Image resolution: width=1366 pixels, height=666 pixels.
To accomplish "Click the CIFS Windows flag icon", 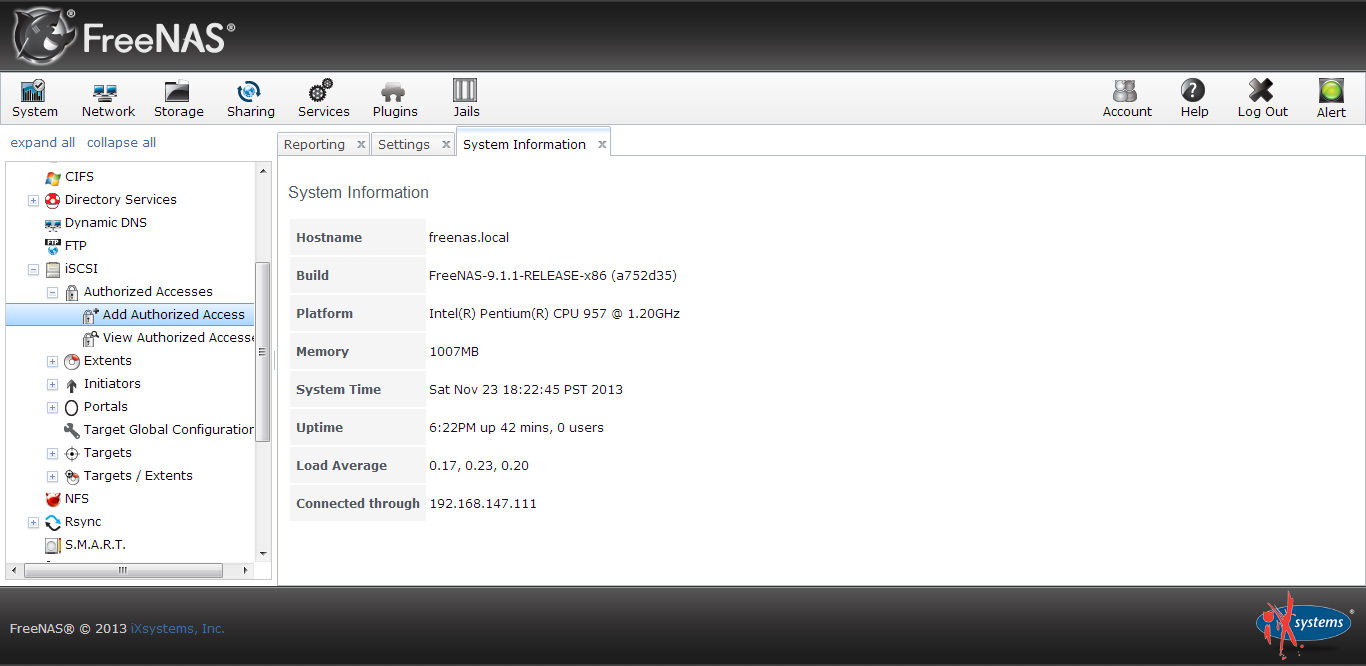I will click(x=53, y=177).
